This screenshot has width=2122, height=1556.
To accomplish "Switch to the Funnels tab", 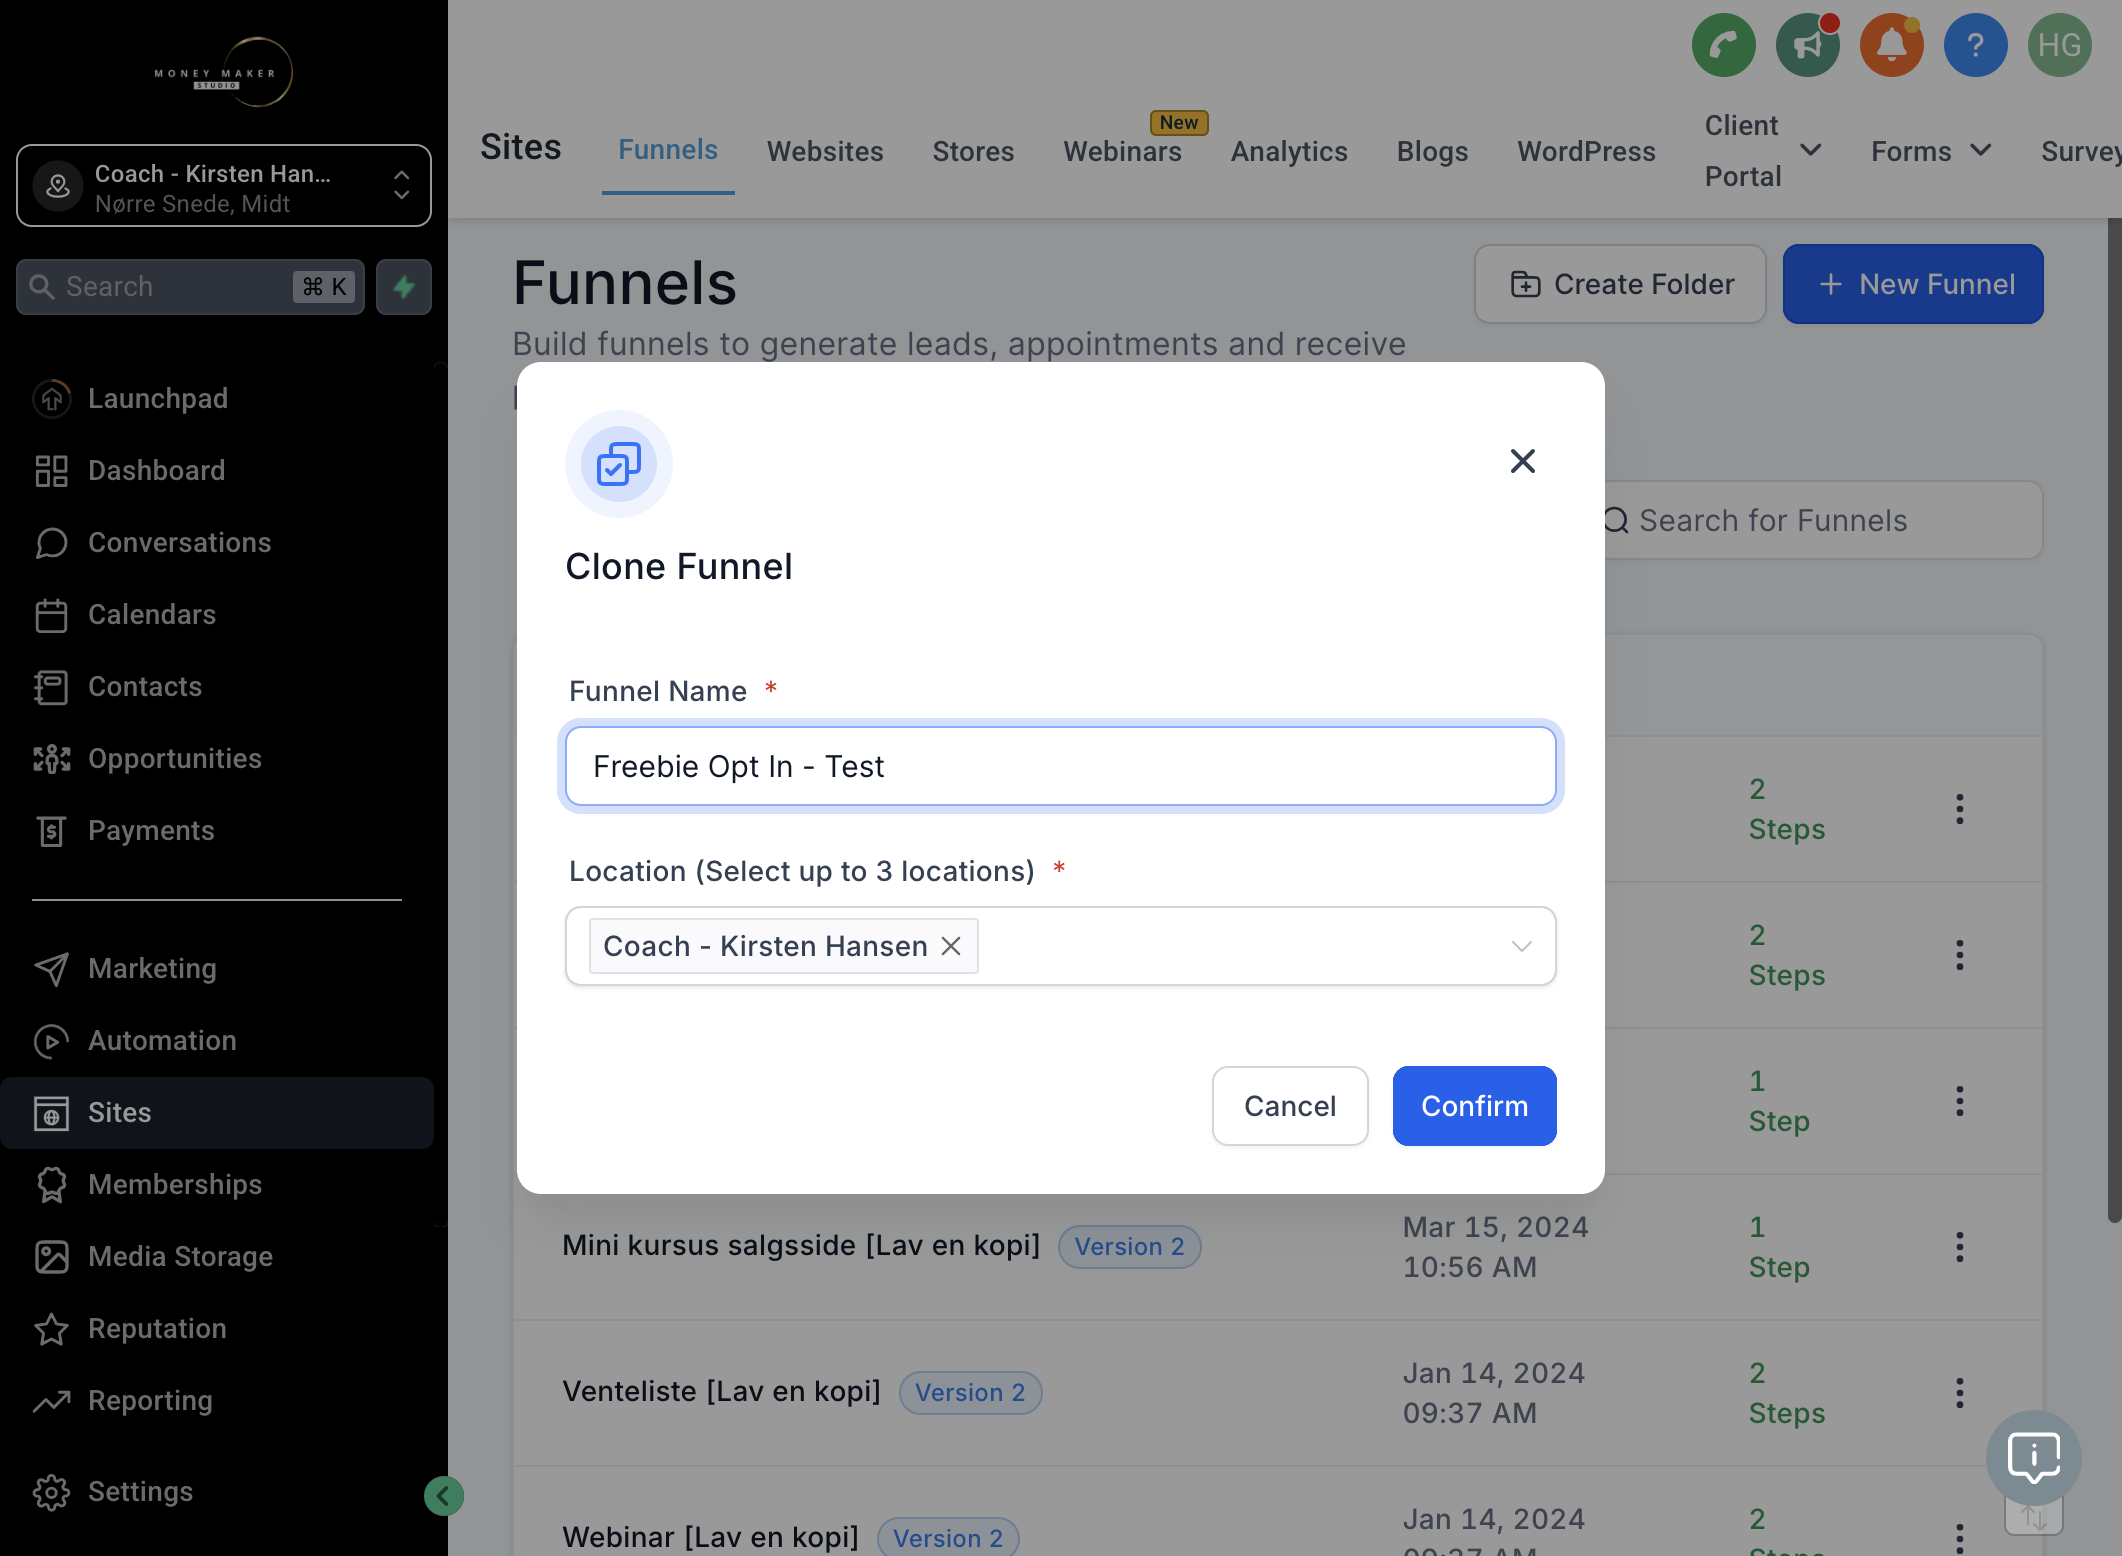I will pos(668,150).
